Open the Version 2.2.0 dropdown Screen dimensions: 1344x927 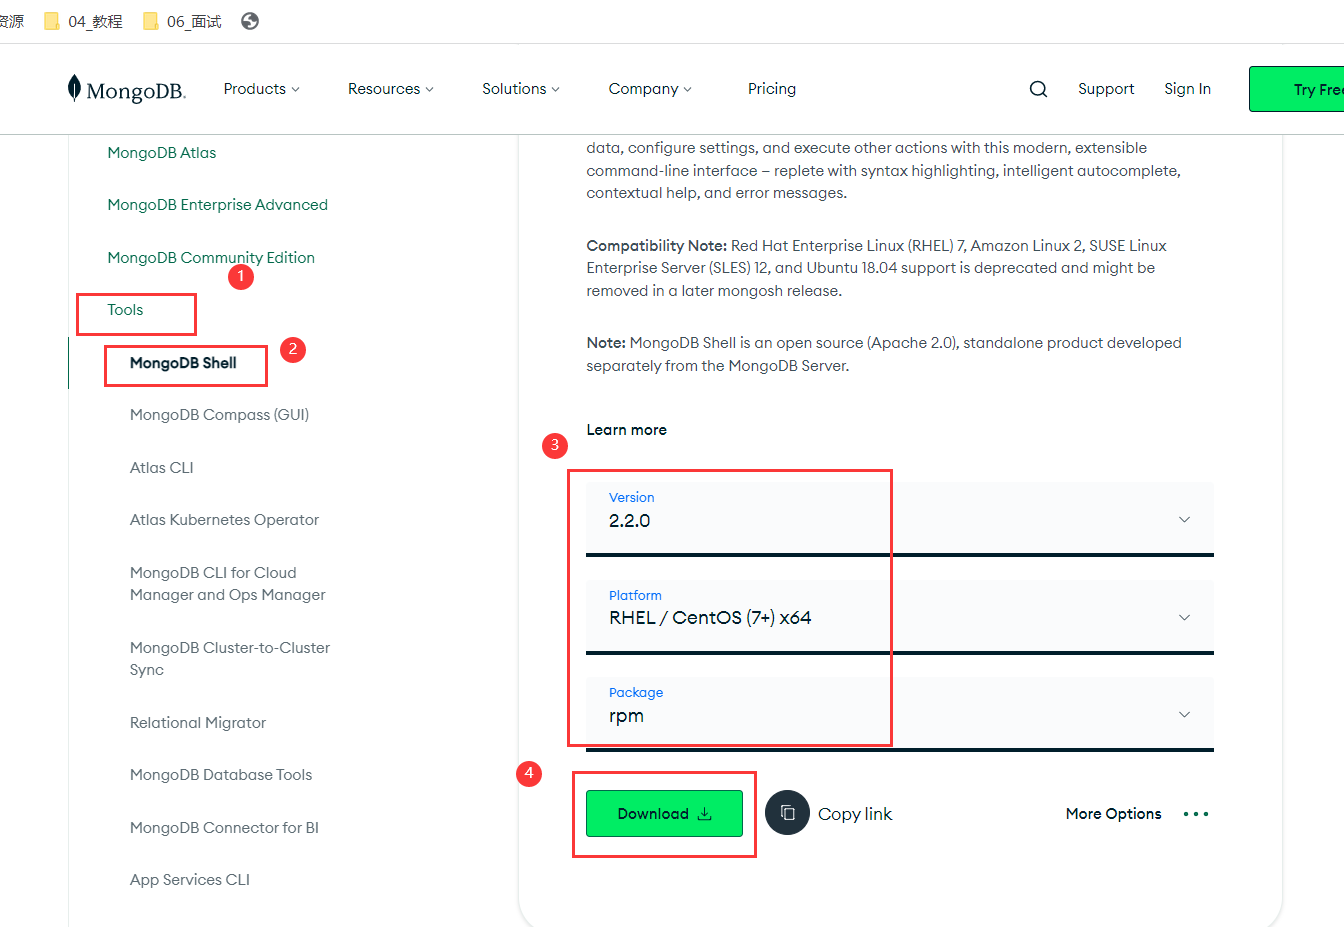(x=899, y=519)
